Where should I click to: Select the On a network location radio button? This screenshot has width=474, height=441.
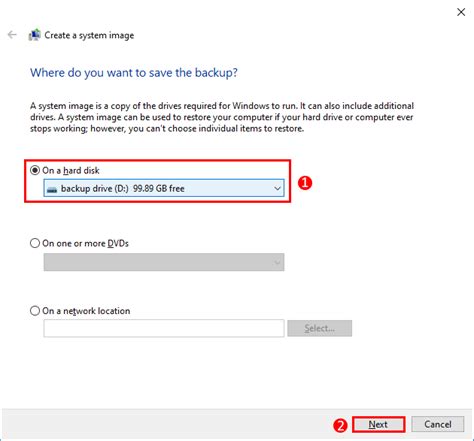pos(35,311)
